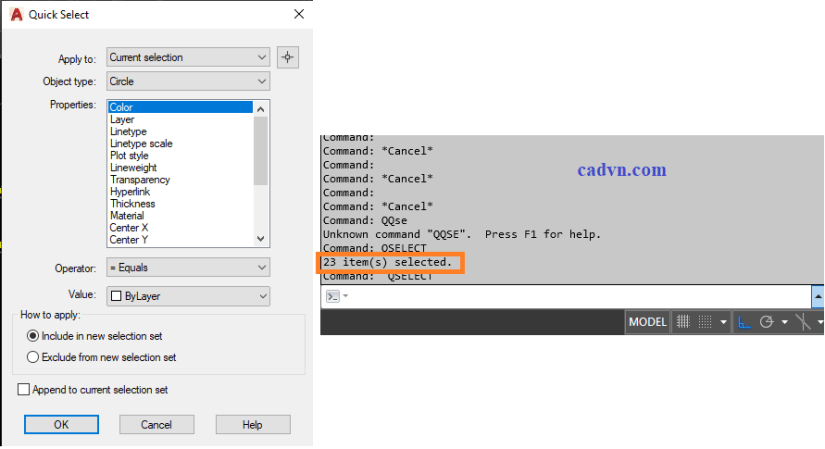Open the Value ByLayer dropdown
The height and width of the screenshot is (449, 825).
tap(188, 296)
